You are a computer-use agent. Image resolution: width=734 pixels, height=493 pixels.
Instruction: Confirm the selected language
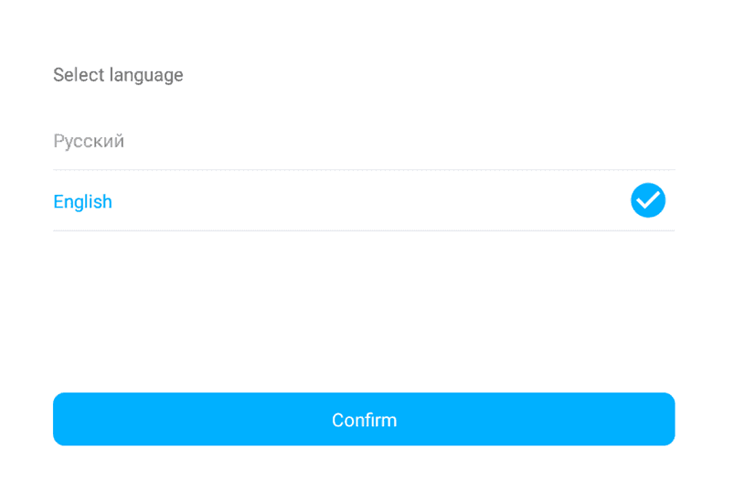364,420
